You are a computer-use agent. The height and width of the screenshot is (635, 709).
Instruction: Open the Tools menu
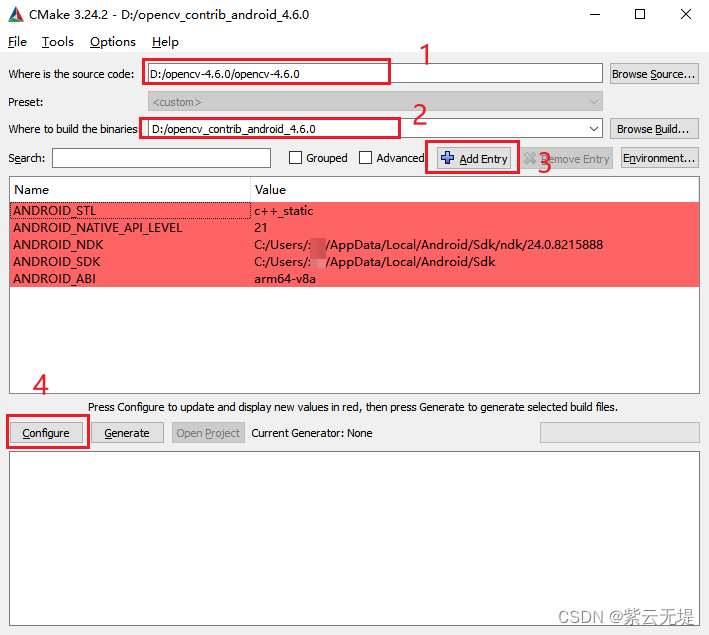tap(57, 42)
